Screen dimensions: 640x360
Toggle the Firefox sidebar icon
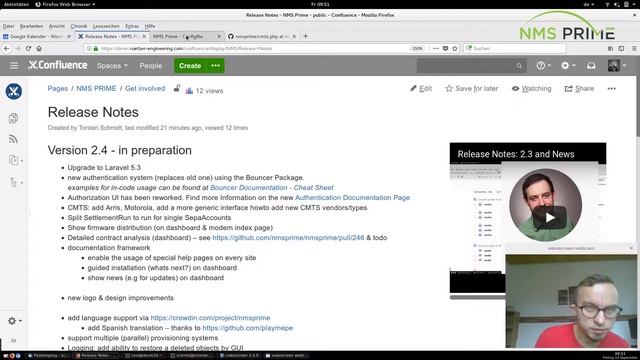coord(621,48)
